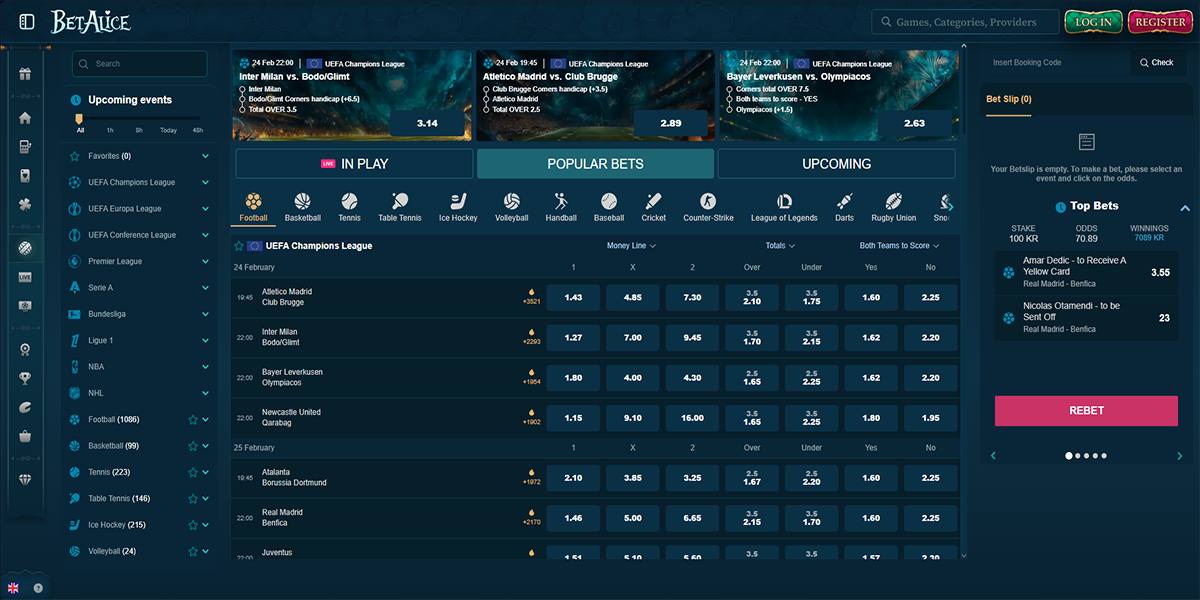The image size is (1200, 600).
Task: Open the IN PLAY tab
Action: (x=353, y=162)
